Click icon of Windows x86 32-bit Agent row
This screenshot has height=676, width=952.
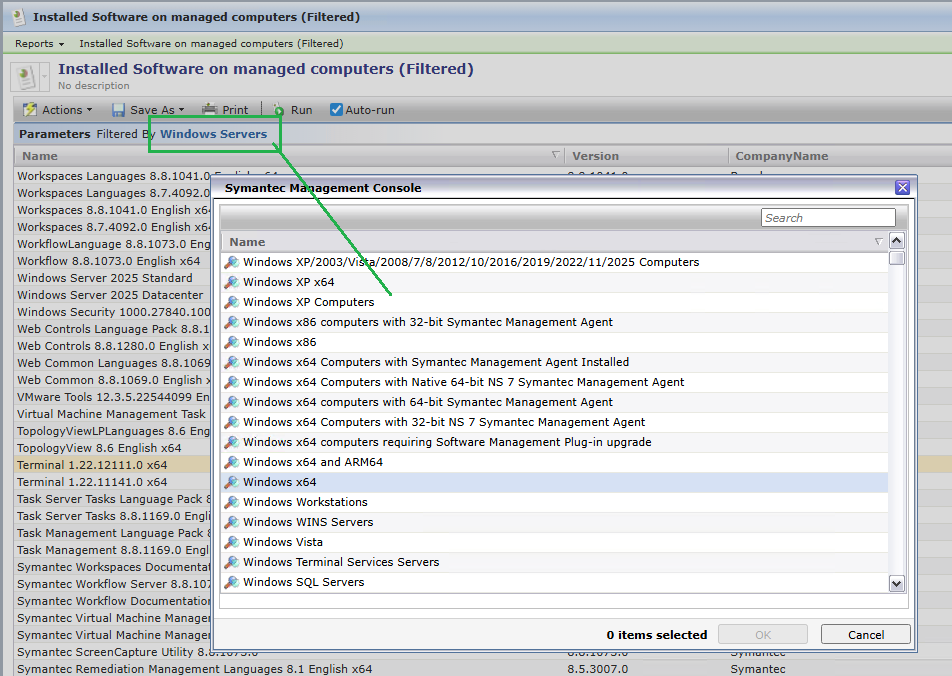(231, 323)
